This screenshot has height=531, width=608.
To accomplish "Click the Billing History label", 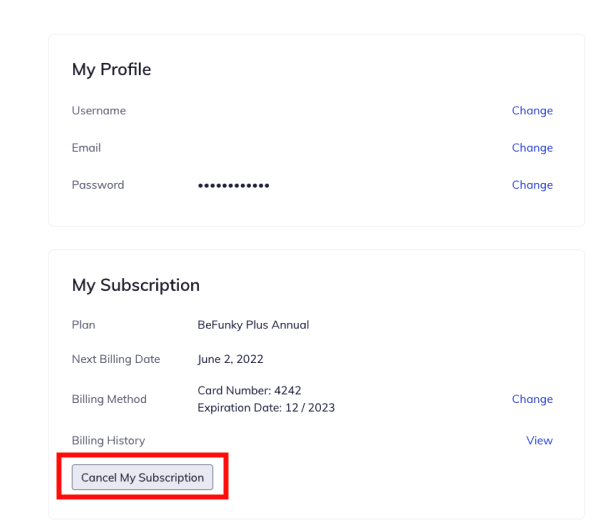I will (108, 440).
